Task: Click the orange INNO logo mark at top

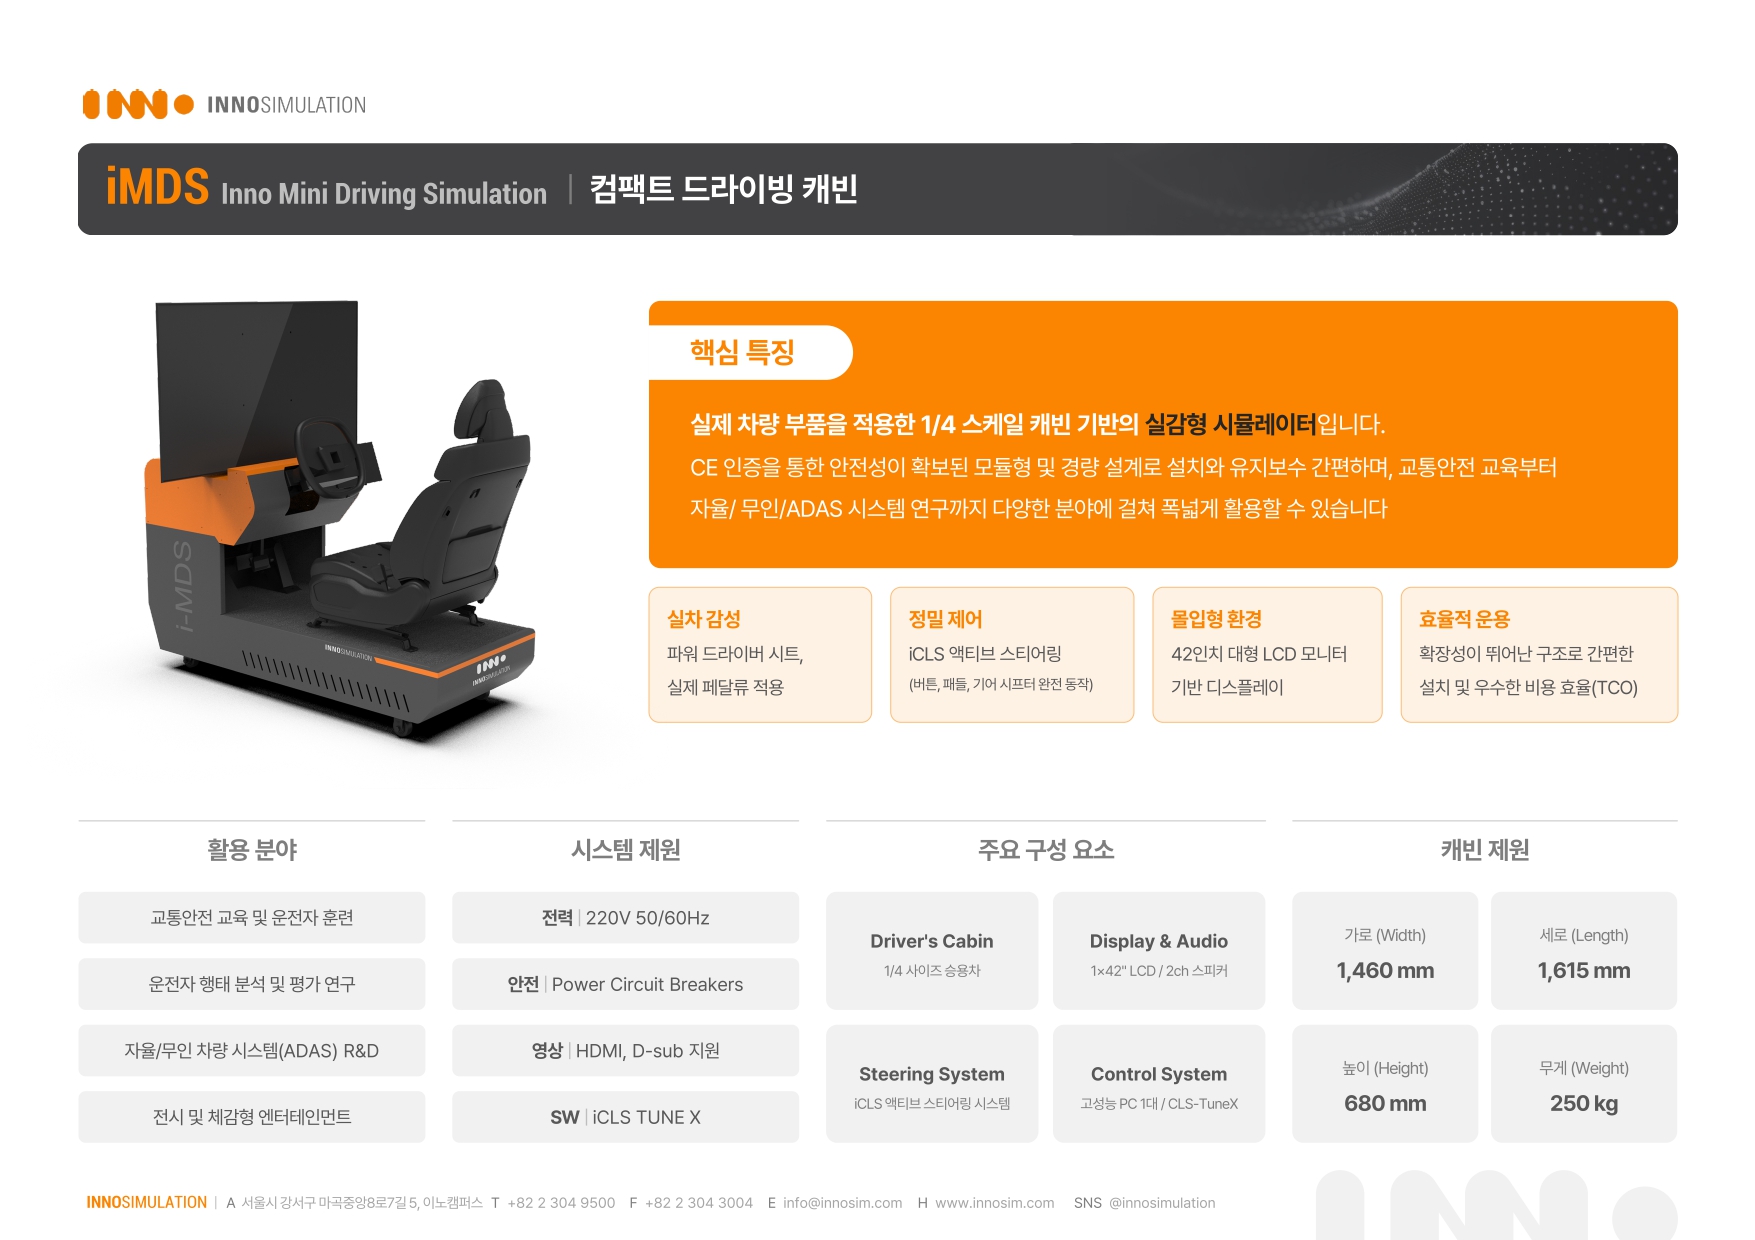Action: (x=138, y=104)
